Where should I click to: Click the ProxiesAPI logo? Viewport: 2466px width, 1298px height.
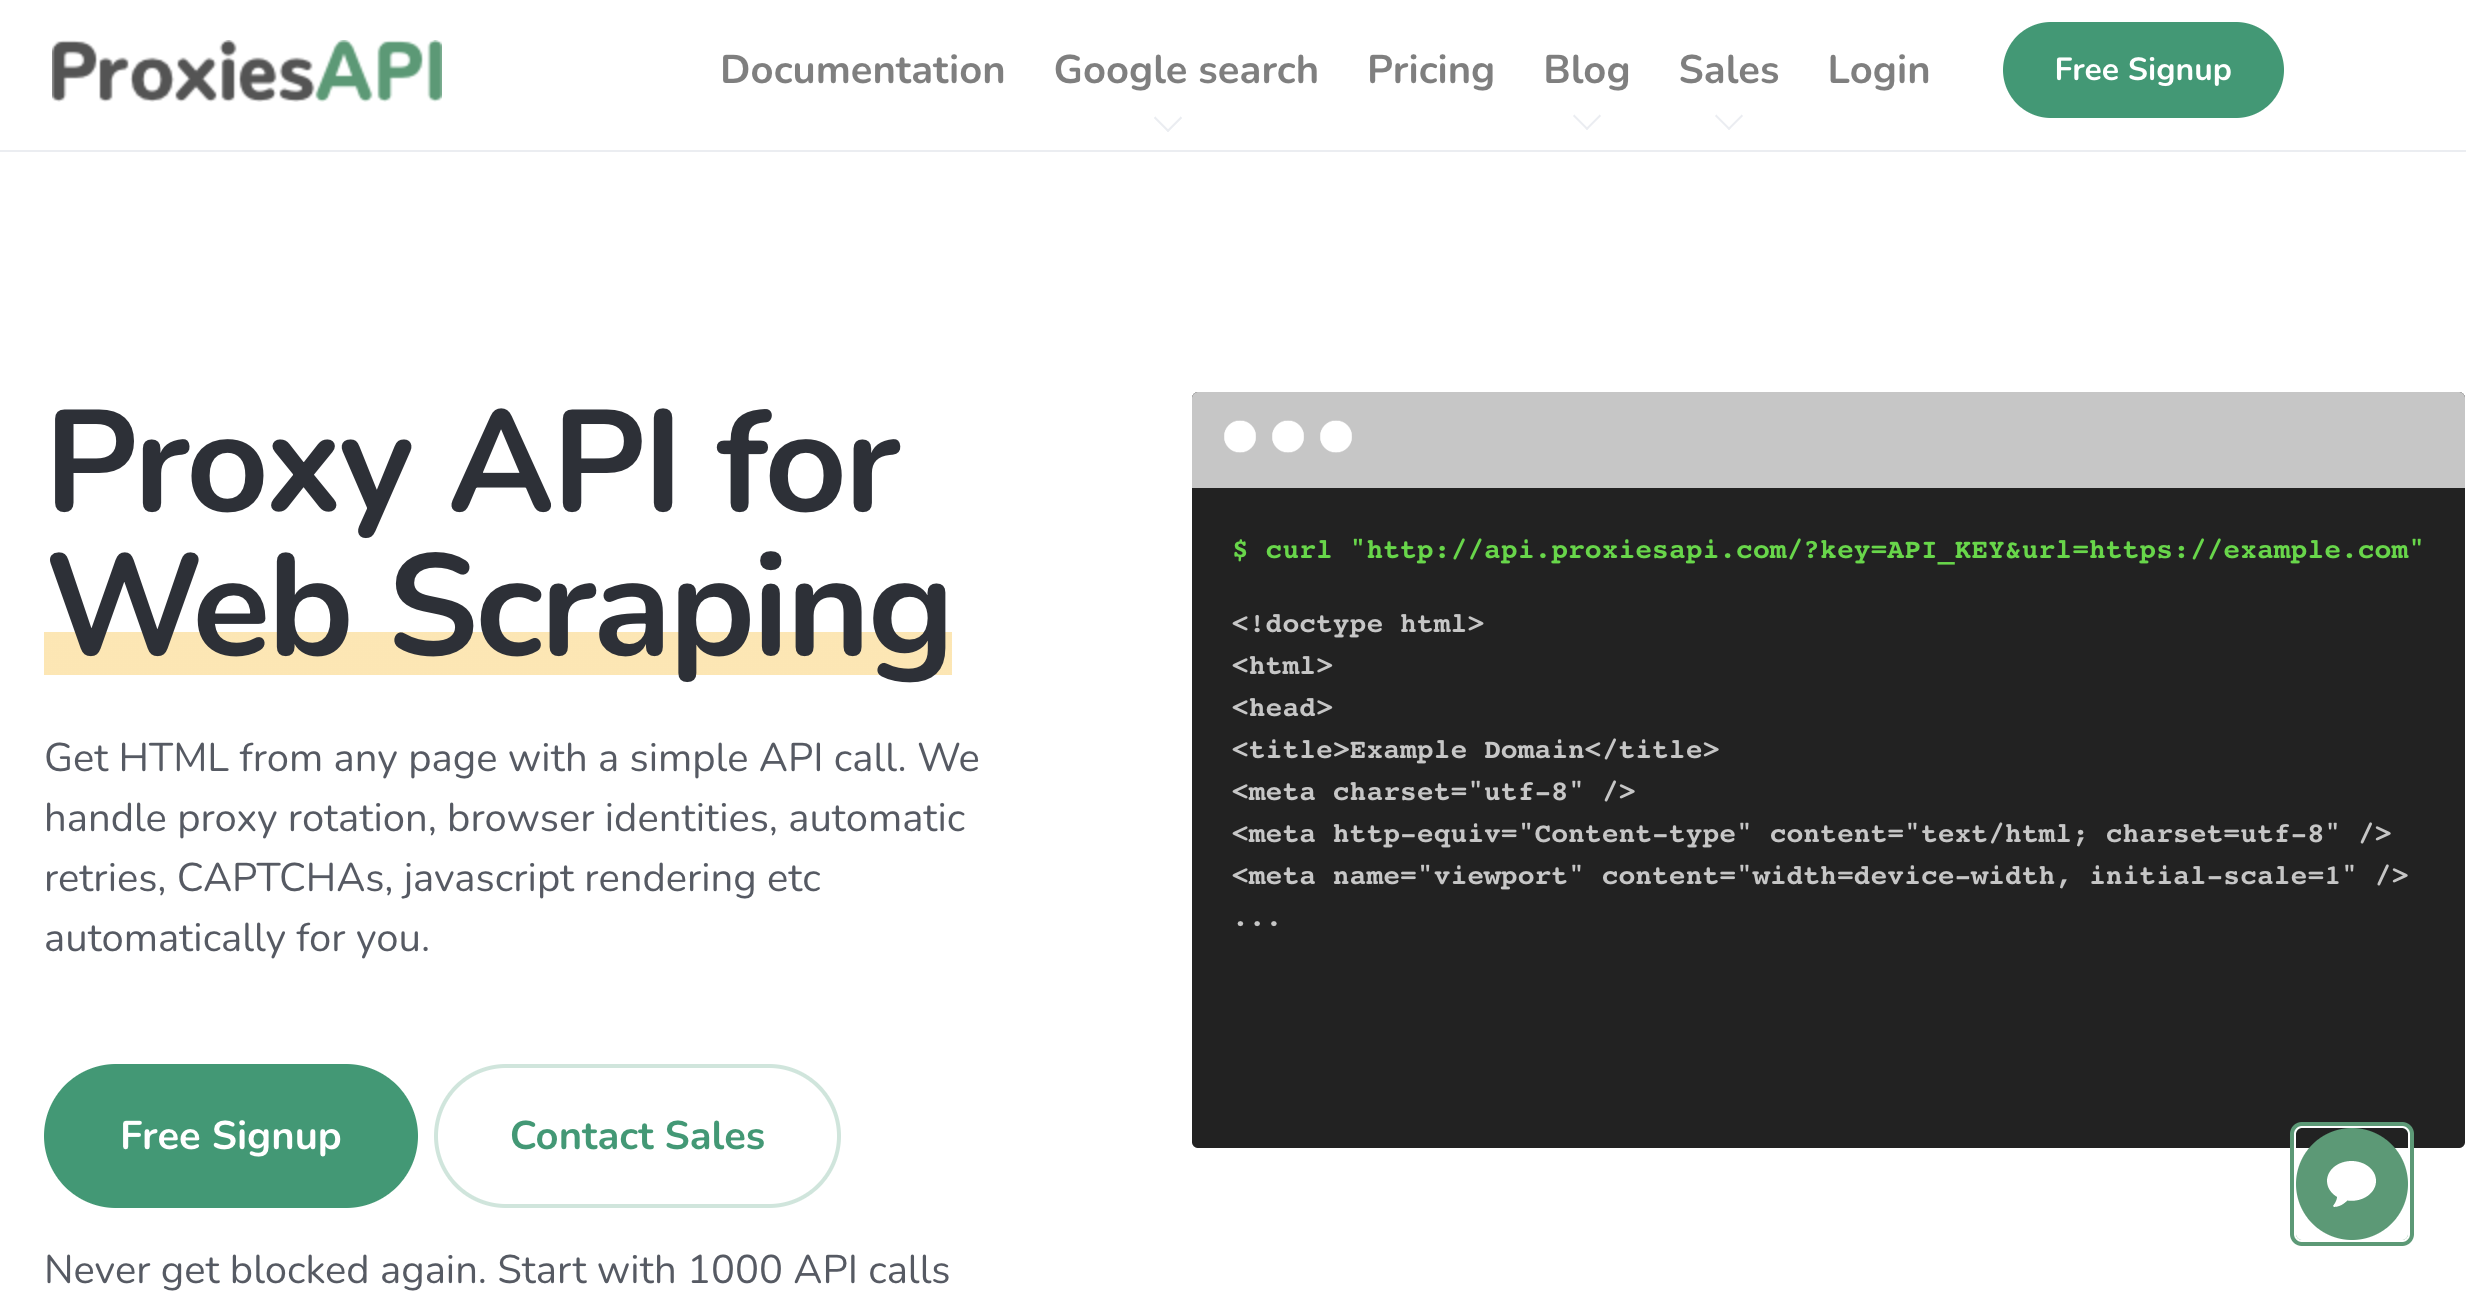click(247, 71)
